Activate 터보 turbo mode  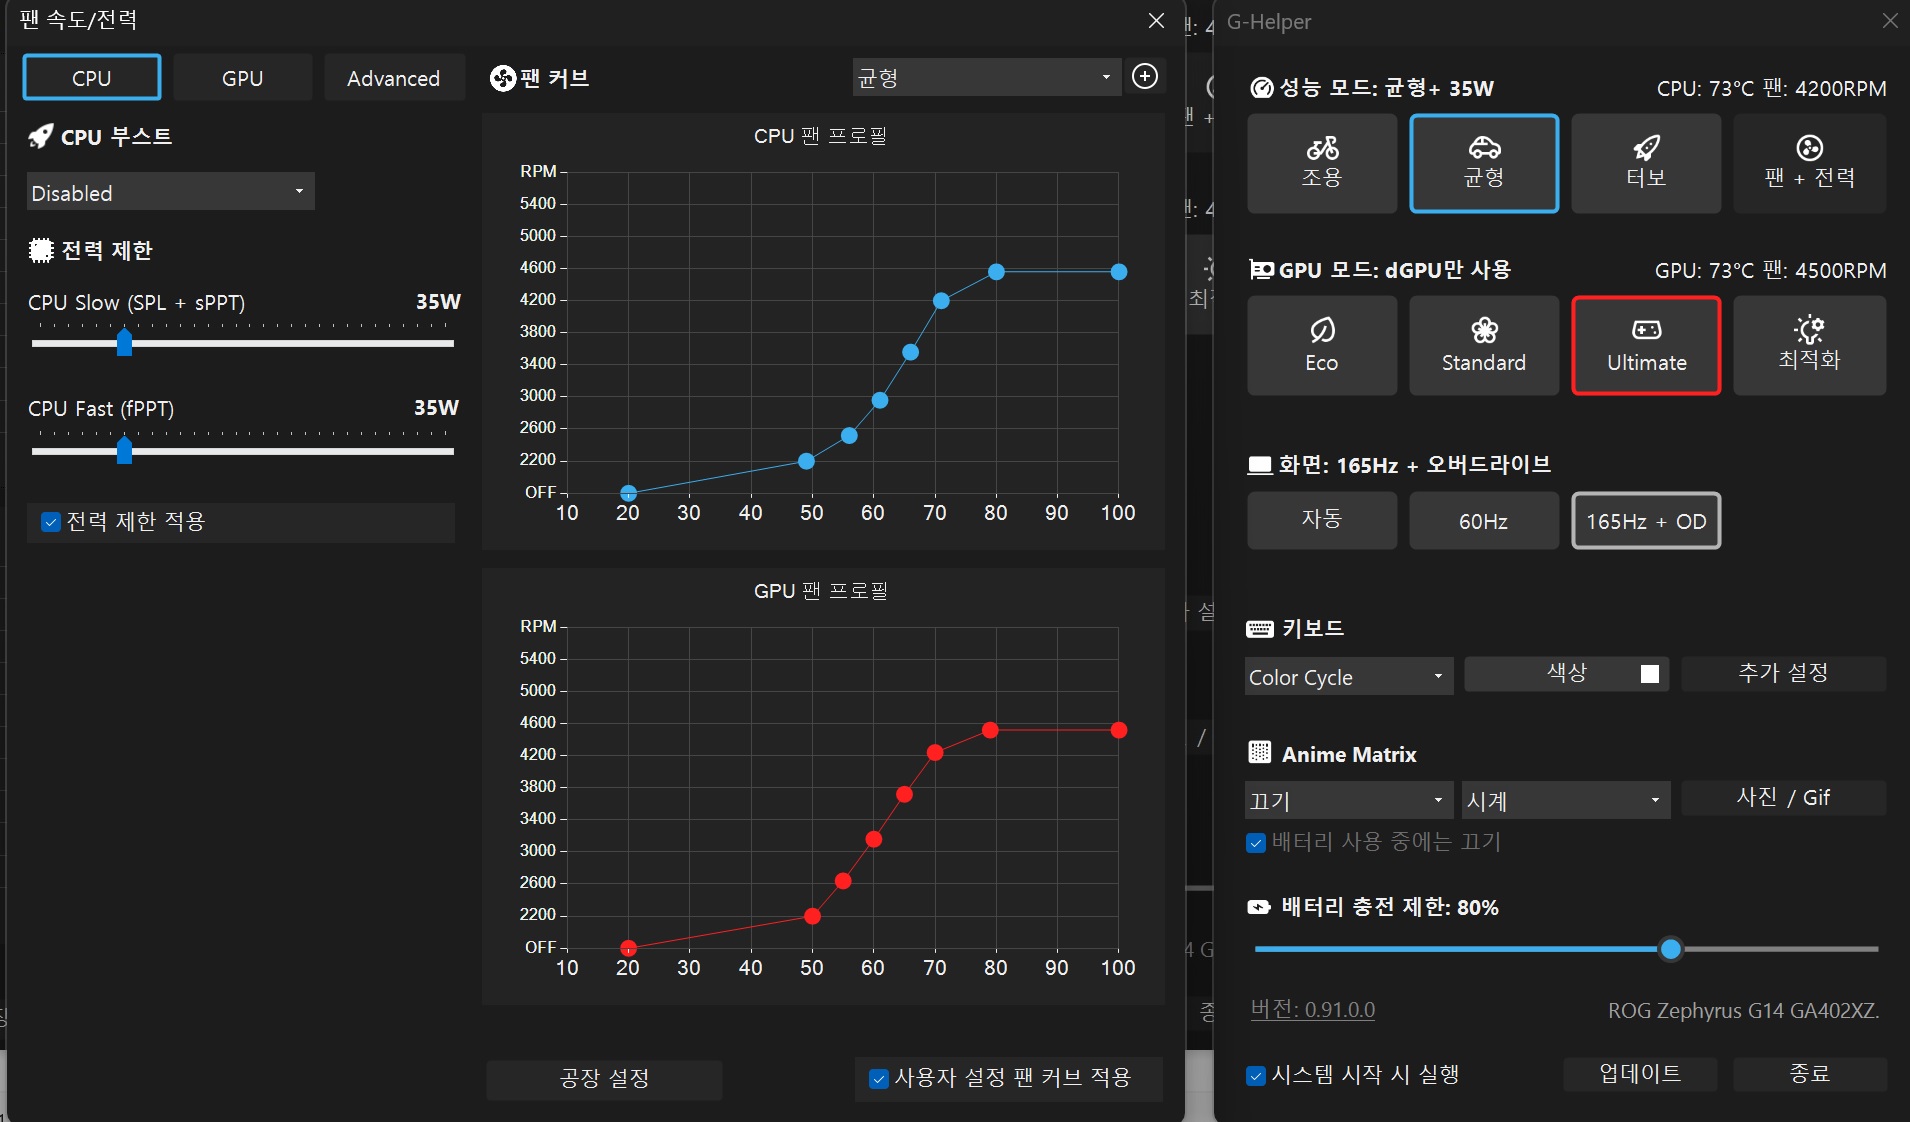click(1644, 163)
